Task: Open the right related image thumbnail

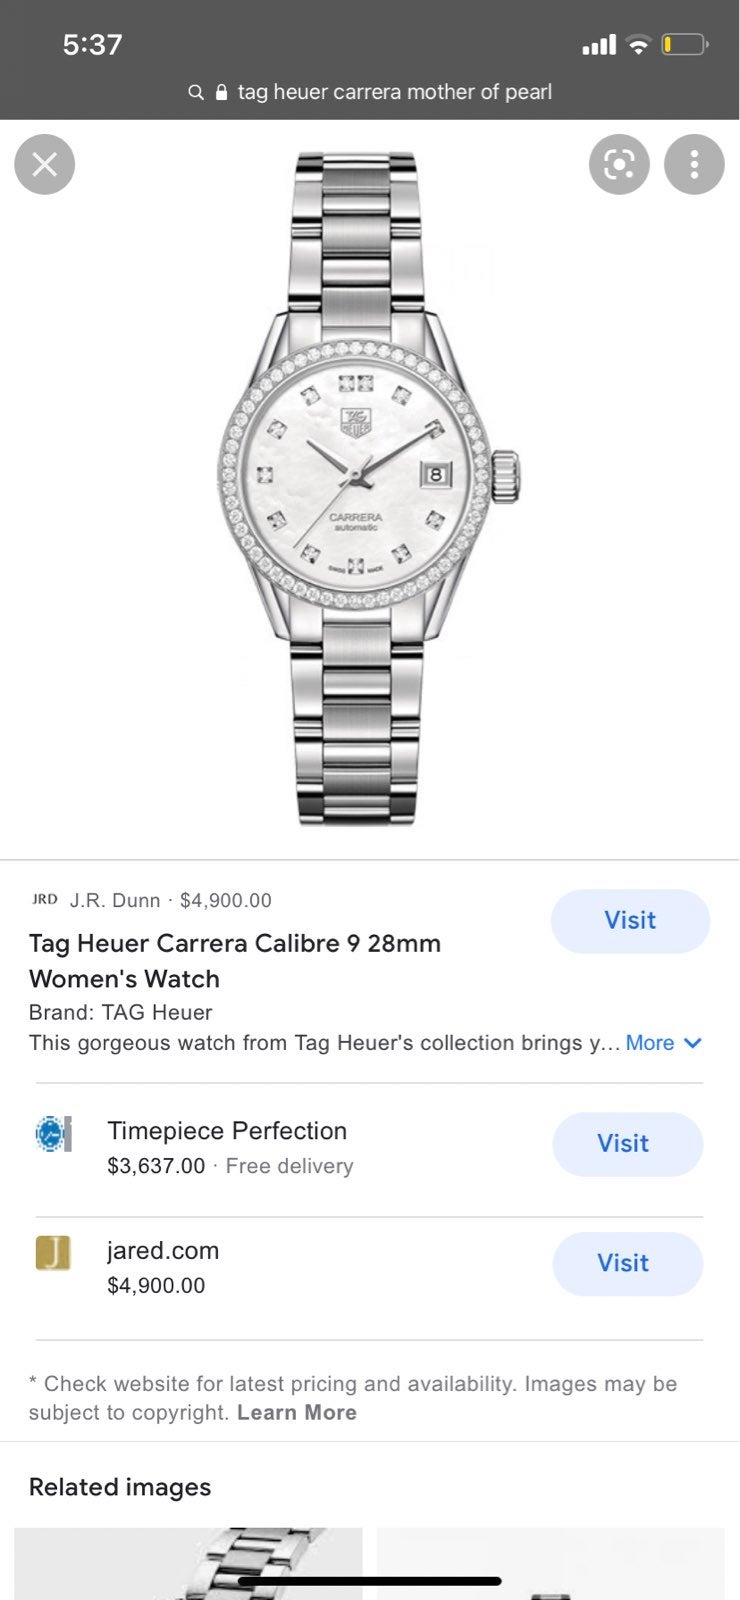Action: pyautogui.click(x=550, y=1563)
